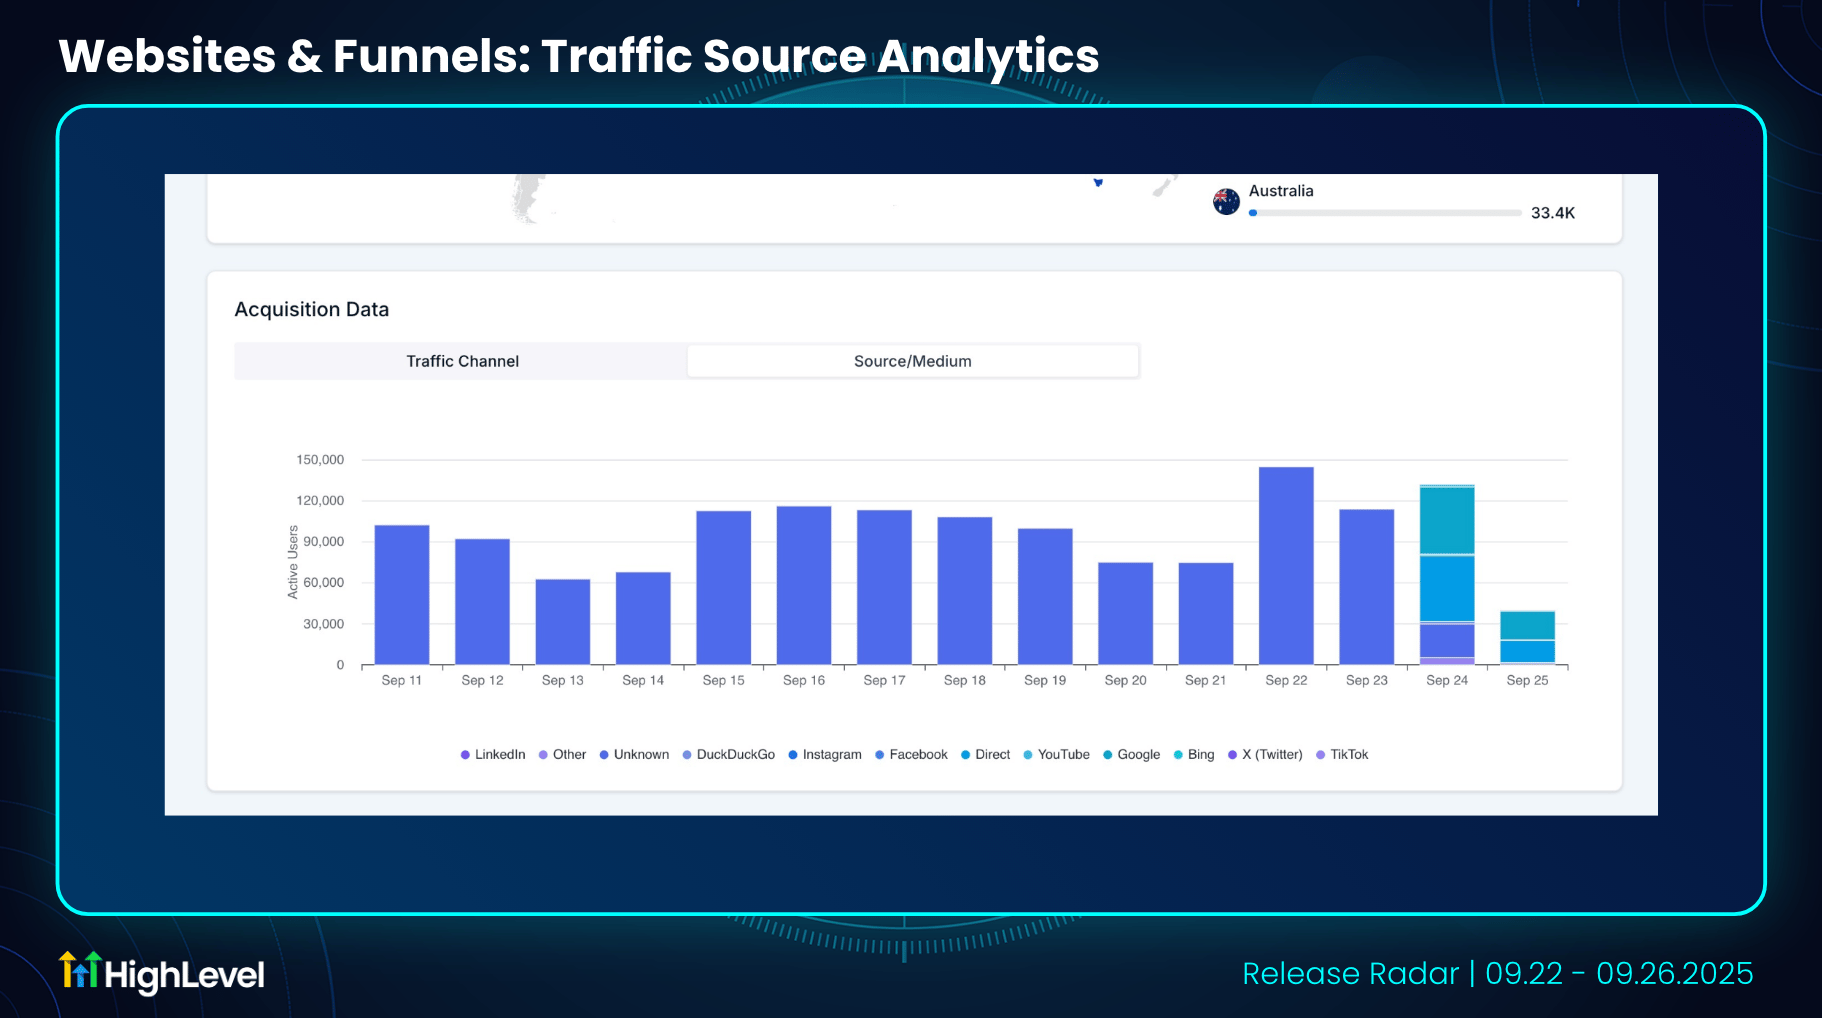This screenshot has width=1822, height=1018.
Task: Click the Sep 25 x-axis date label
Action: coord(1527,680)
